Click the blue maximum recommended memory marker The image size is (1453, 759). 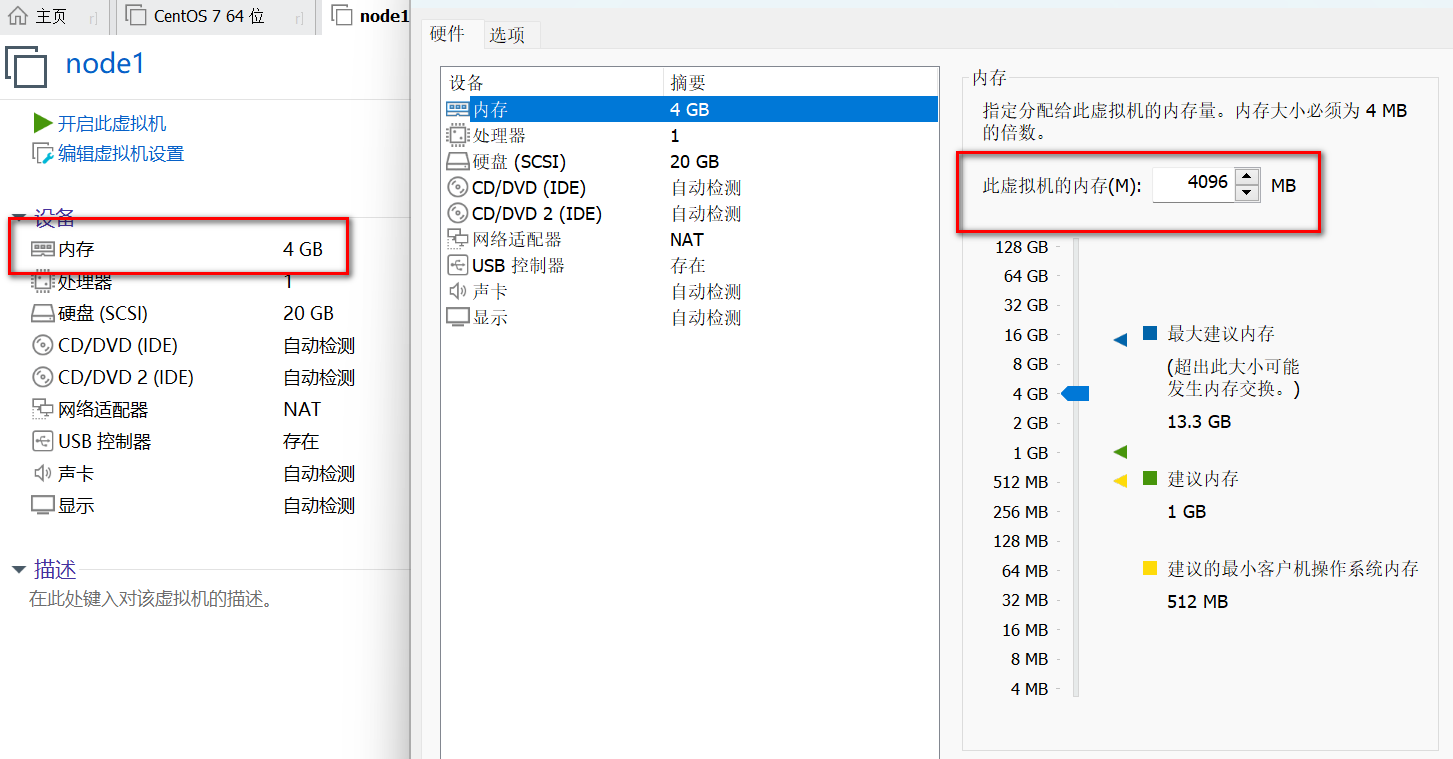(1120, 340)
